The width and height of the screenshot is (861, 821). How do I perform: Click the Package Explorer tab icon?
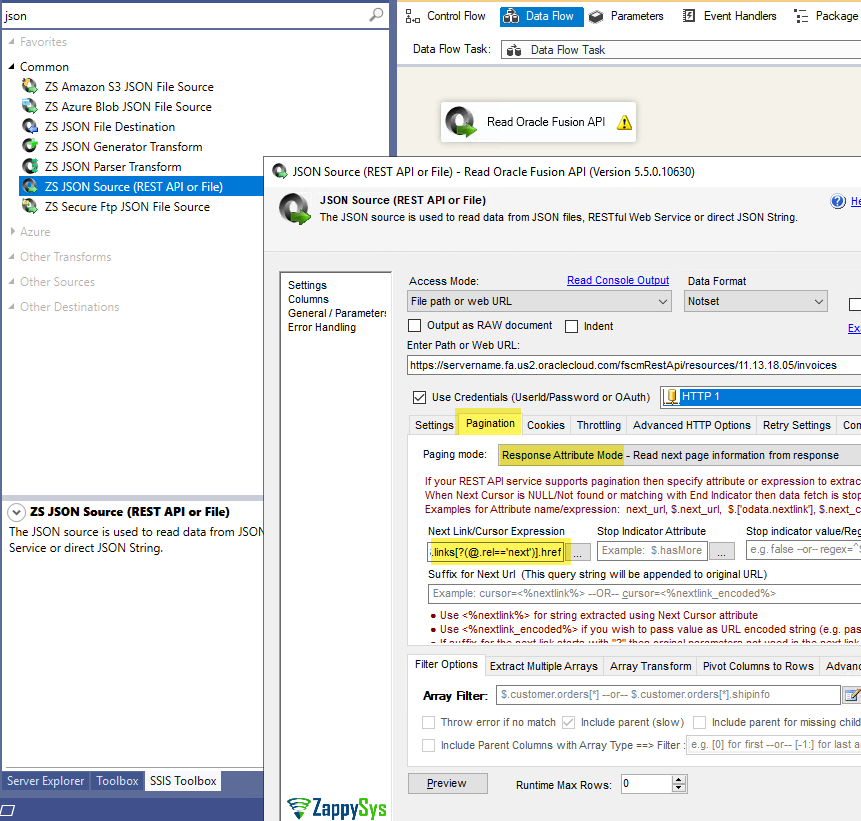point(801,16)
